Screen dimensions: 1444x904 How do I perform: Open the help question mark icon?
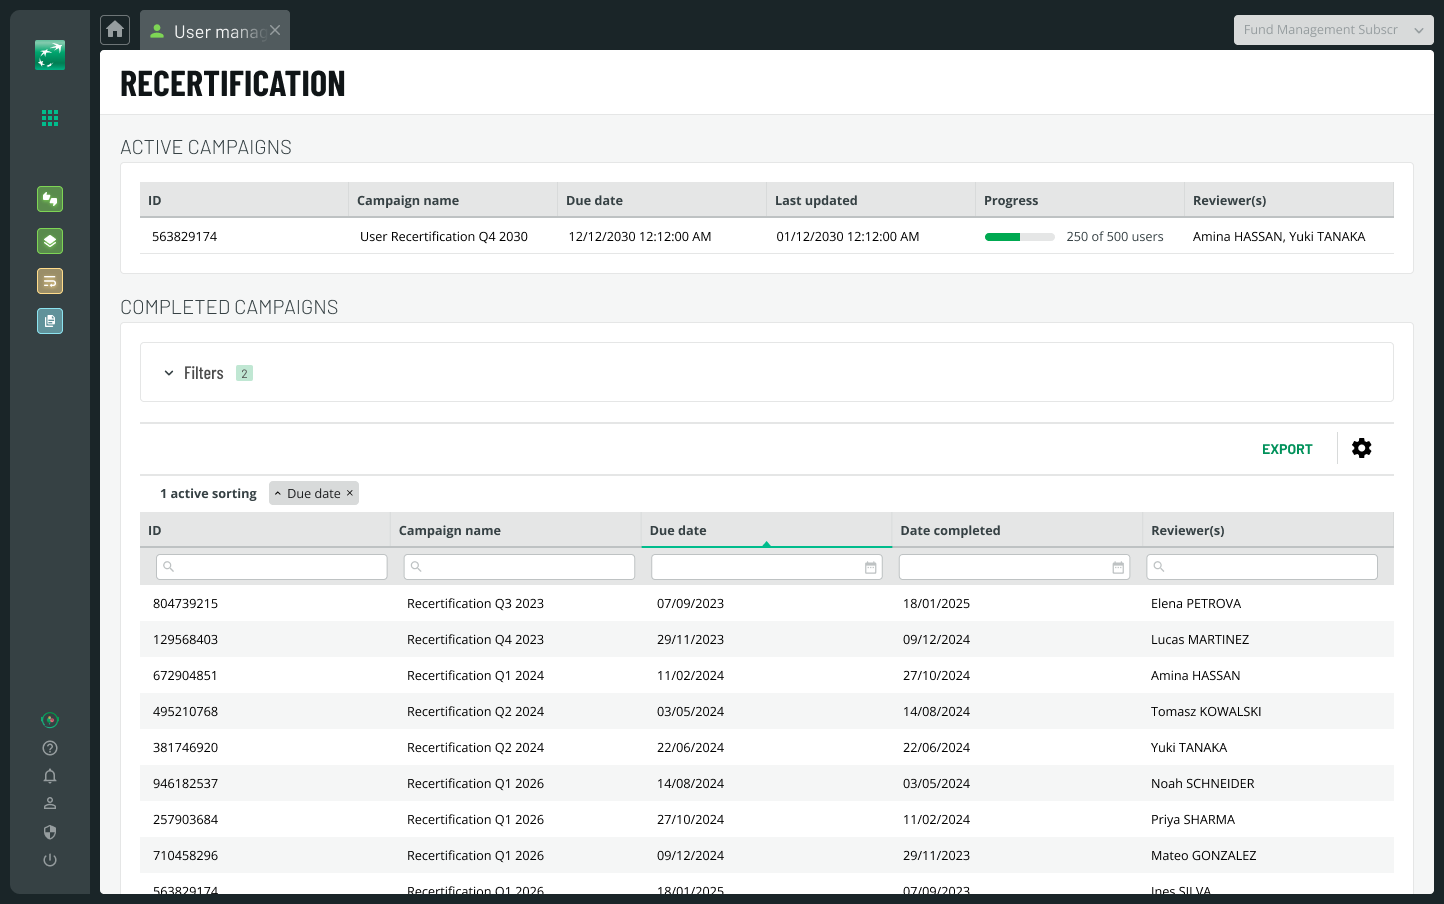coord(50,748)
